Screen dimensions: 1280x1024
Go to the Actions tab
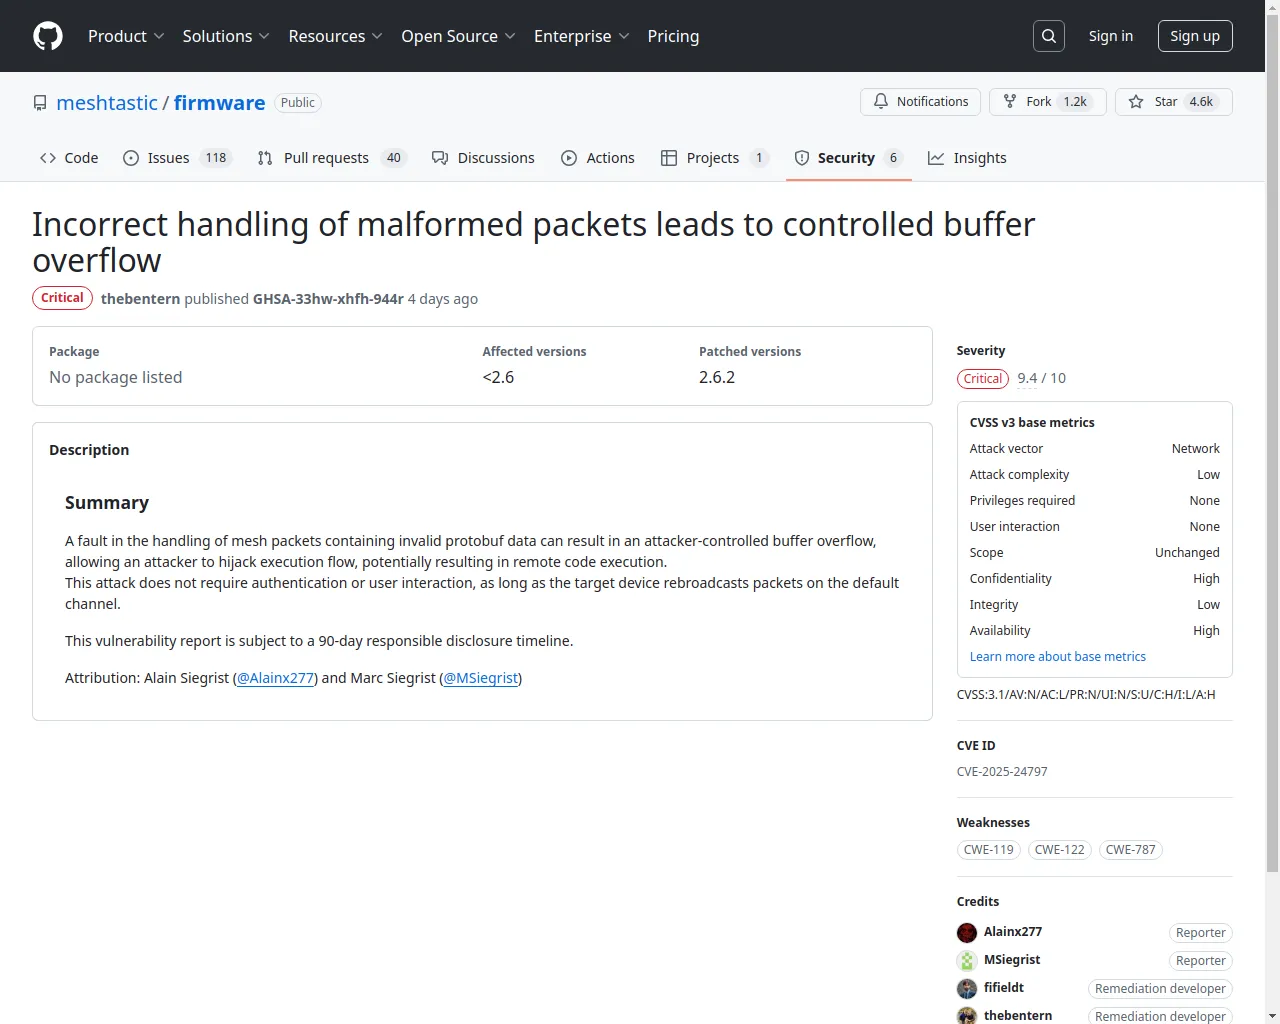point(598,158)
